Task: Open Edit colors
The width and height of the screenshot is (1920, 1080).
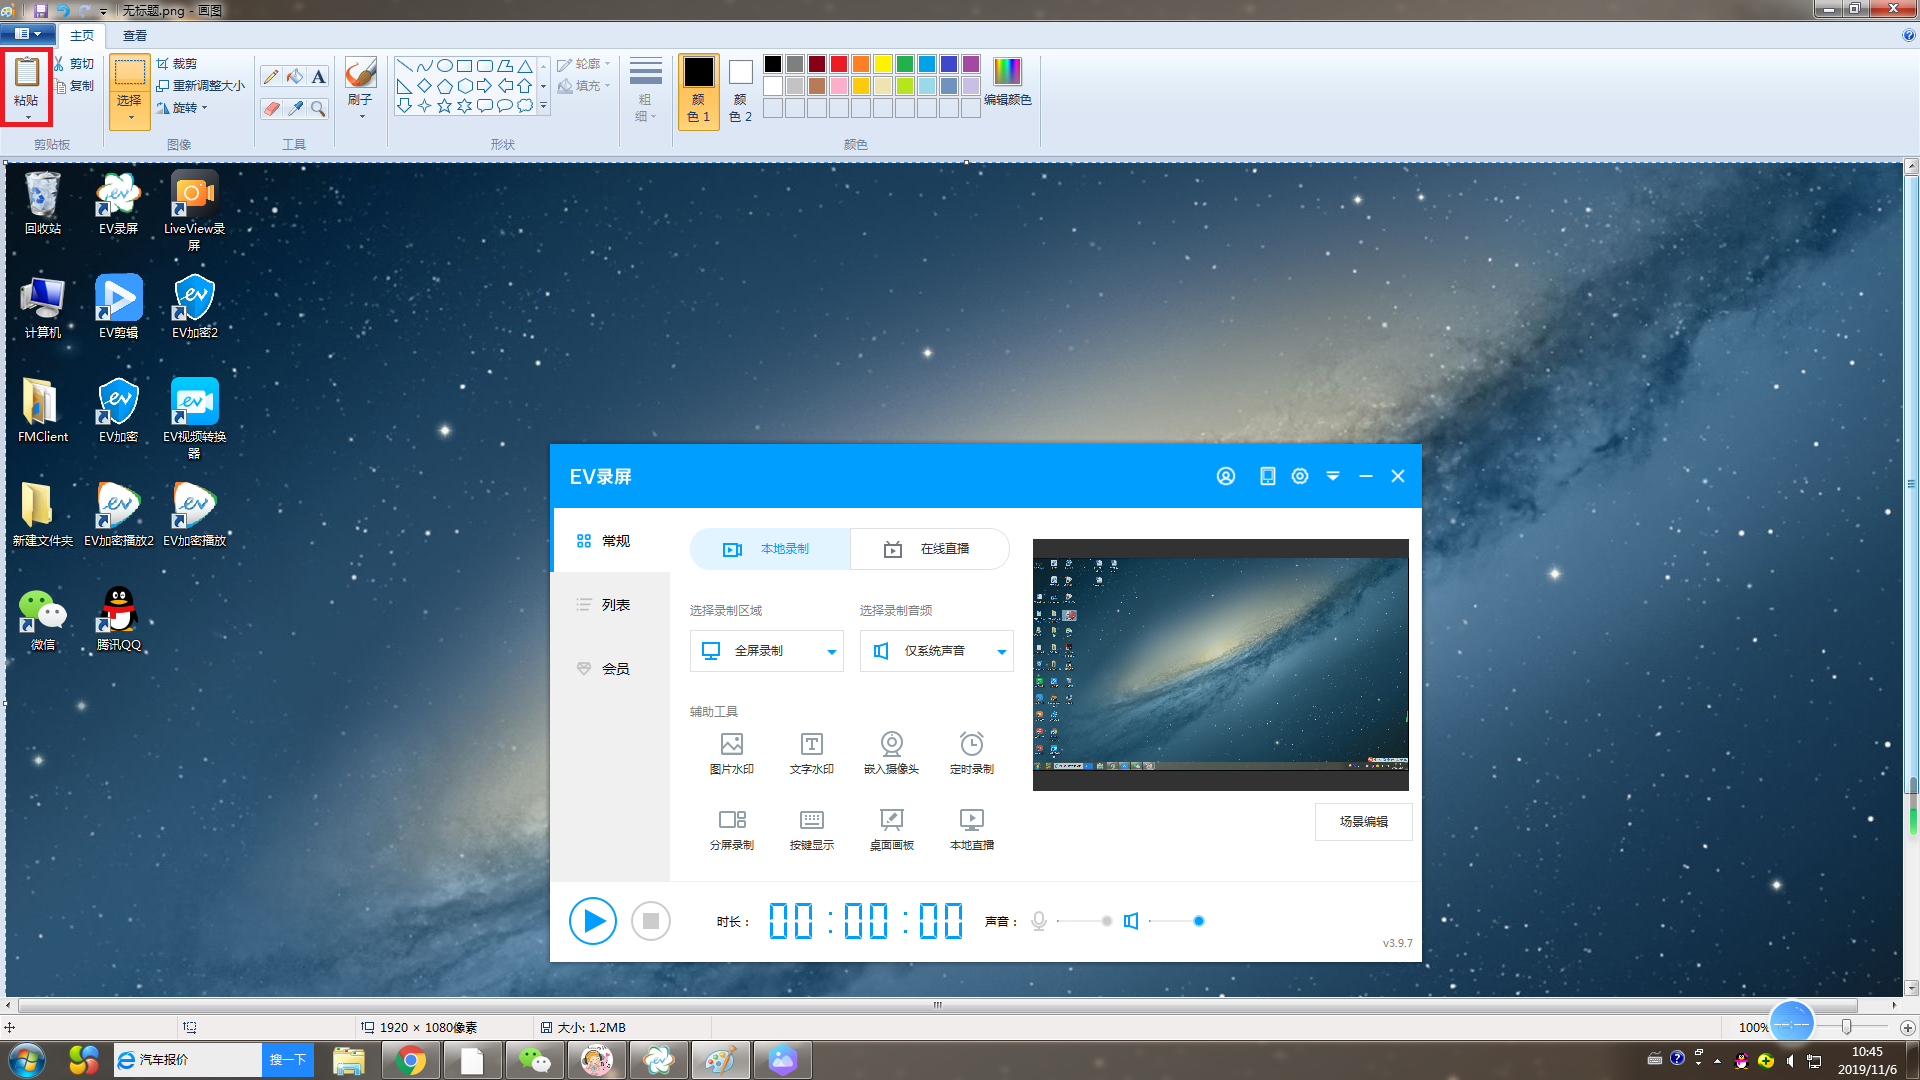Action: point(1007,82)
